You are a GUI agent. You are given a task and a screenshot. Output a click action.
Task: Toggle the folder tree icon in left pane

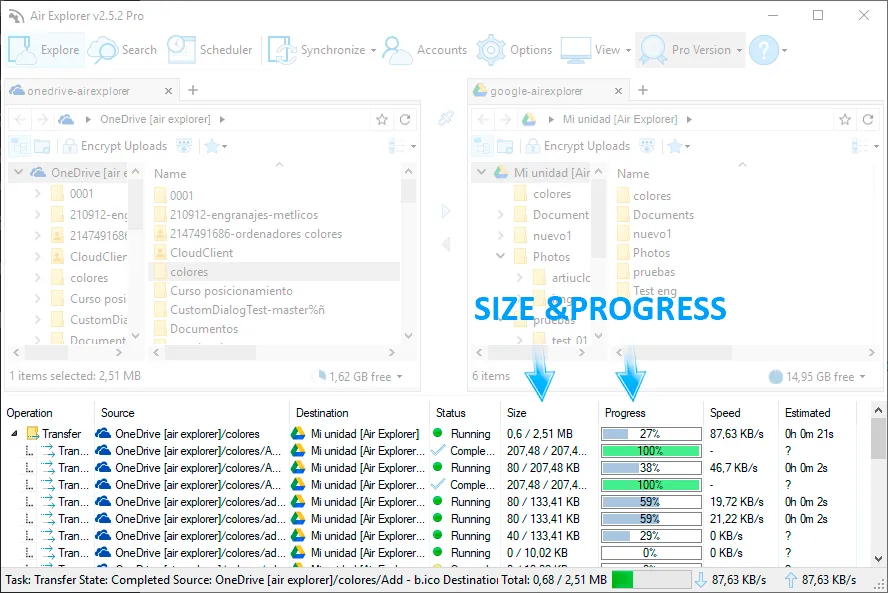click(x=19, y=146)
